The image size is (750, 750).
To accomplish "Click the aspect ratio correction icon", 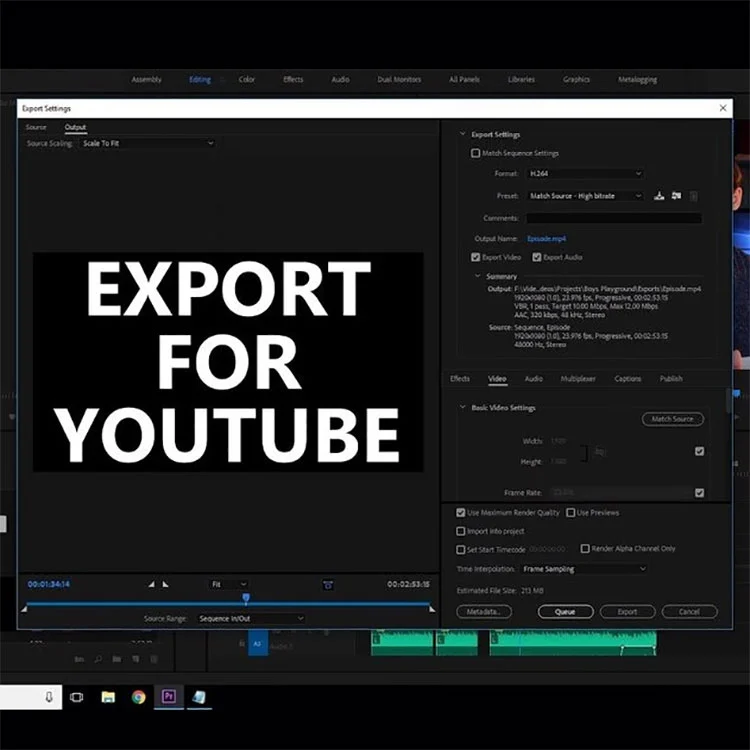I will click(328, 585).
